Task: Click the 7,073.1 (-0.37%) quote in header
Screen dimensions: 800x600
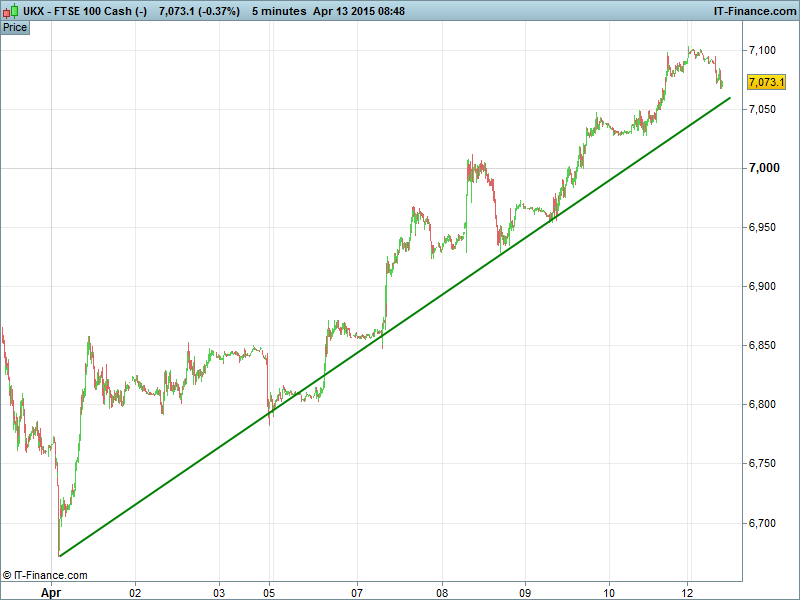Action: [x=199, y=11]
